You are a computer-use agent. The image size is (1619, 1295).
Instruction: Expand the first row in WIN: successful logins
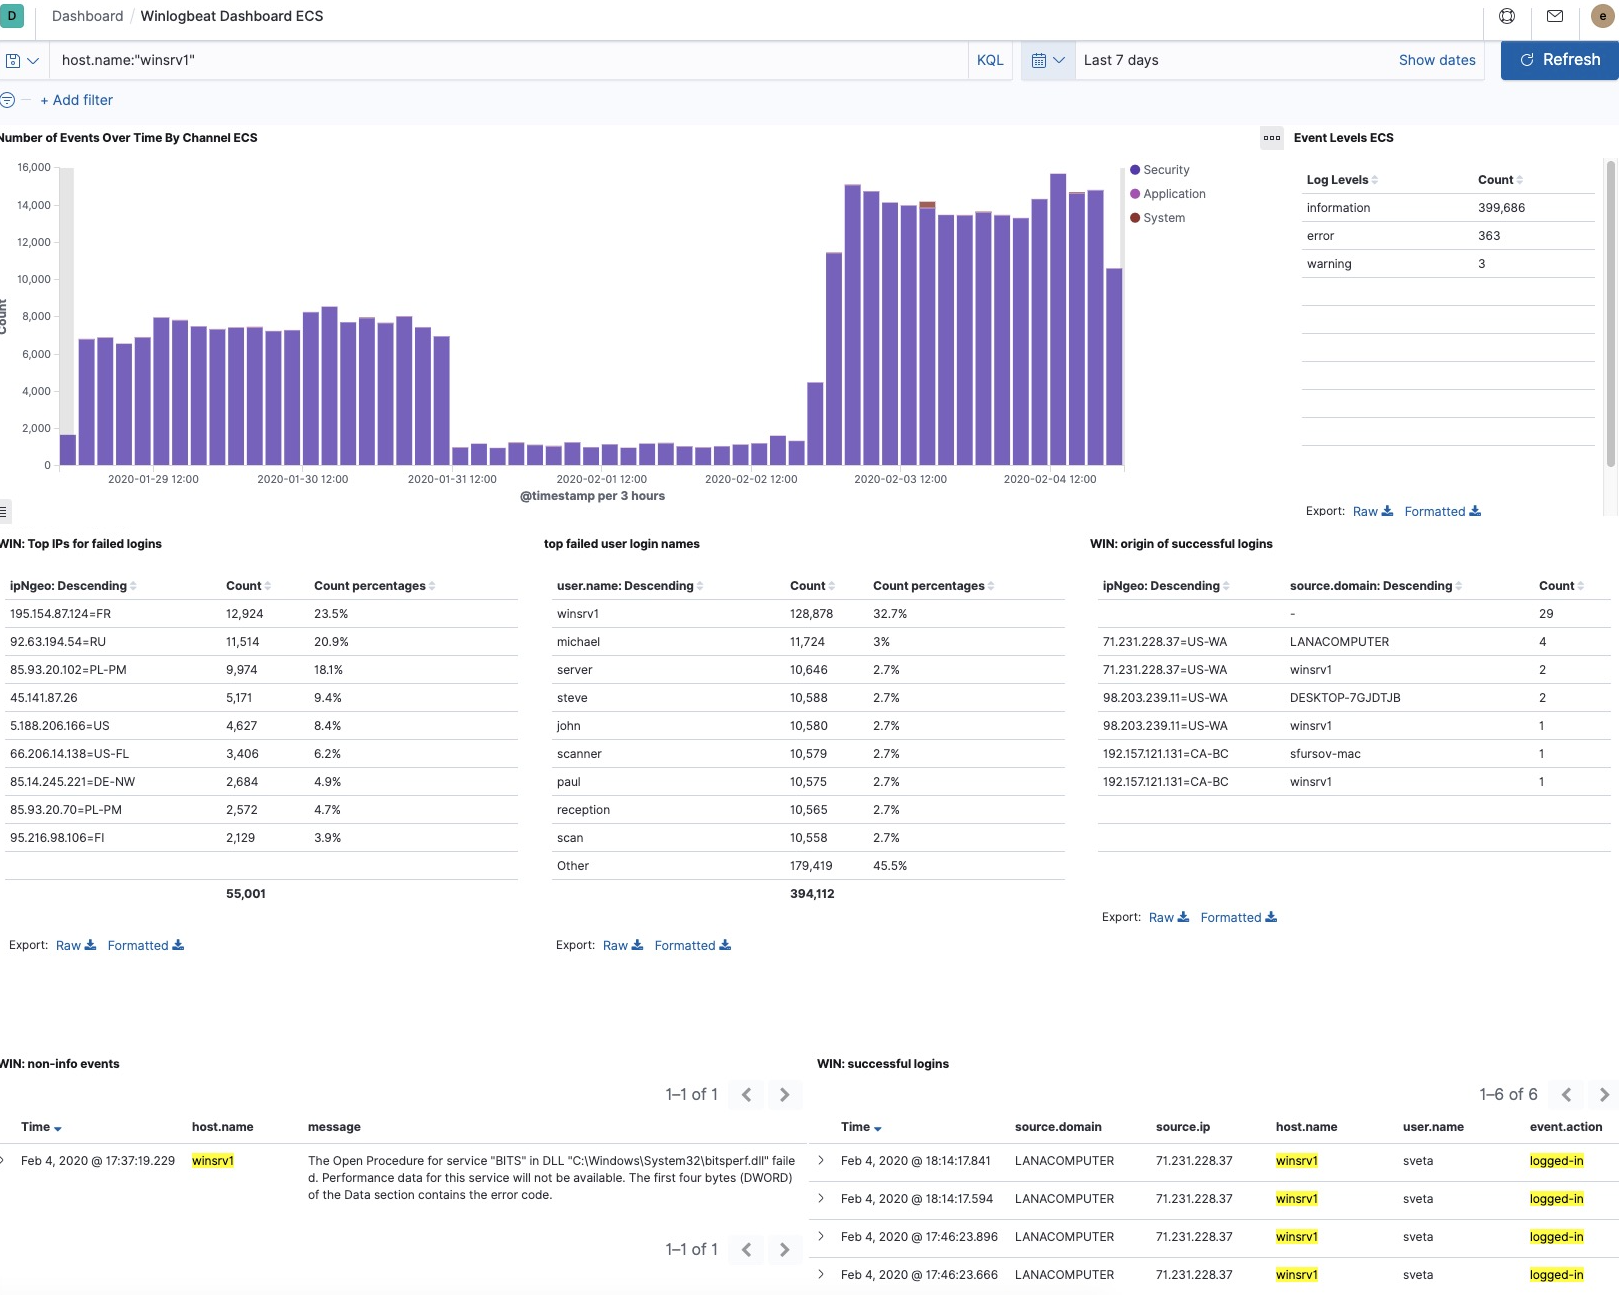pyautogui.click(x=822, y=1160)
